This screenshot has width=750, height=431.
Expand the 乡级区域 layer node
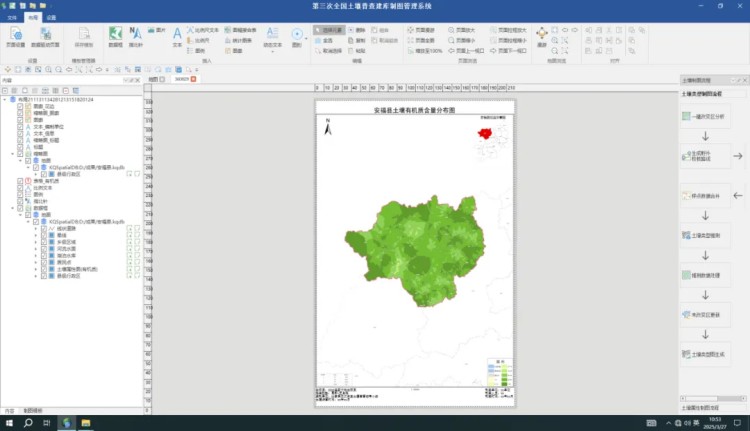[x=35, y=241]
